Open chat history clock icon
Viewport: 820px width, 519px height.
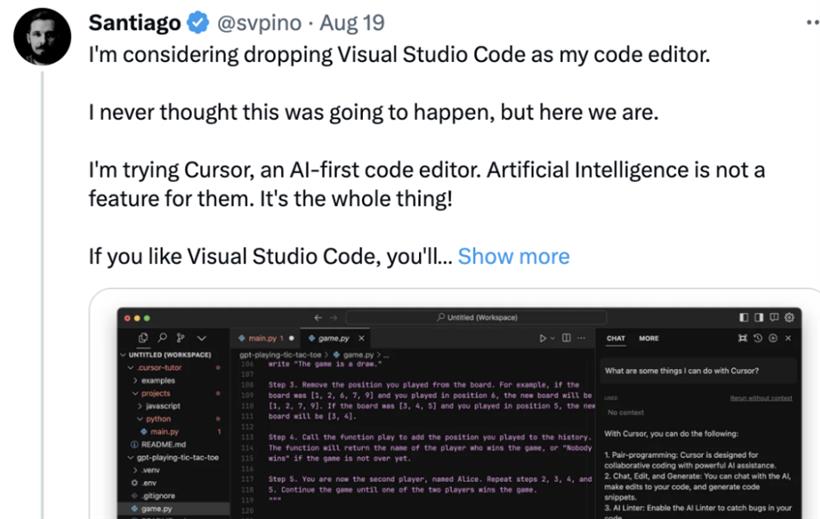(x=758, y=339)
